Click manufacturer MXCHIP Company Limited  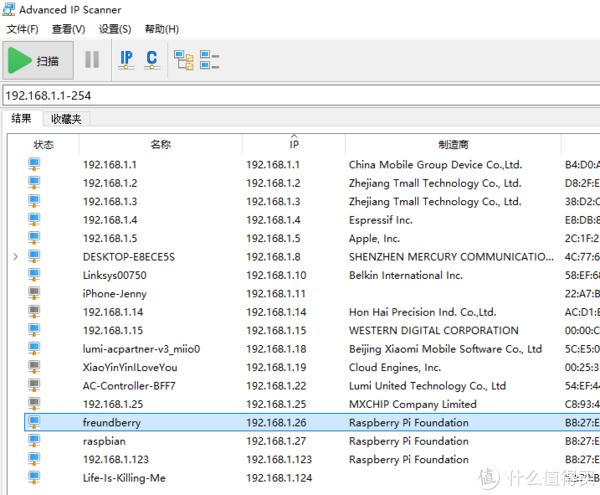[x=412, y=404]
